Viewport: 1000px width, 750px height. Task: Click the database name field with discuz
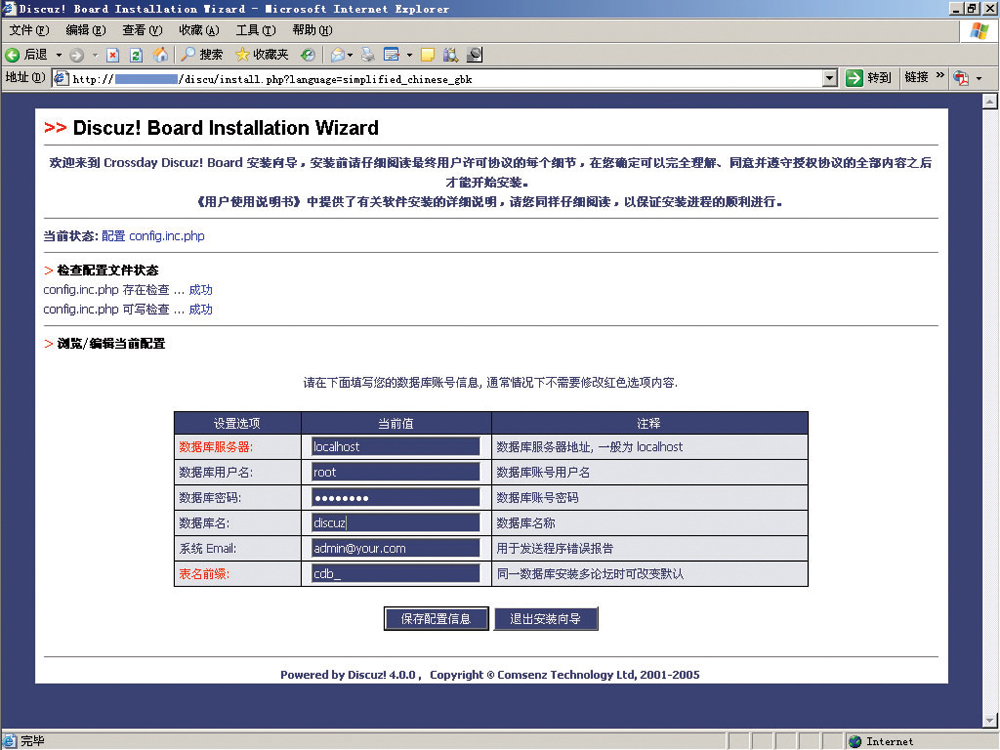click(x=395, y=523)
